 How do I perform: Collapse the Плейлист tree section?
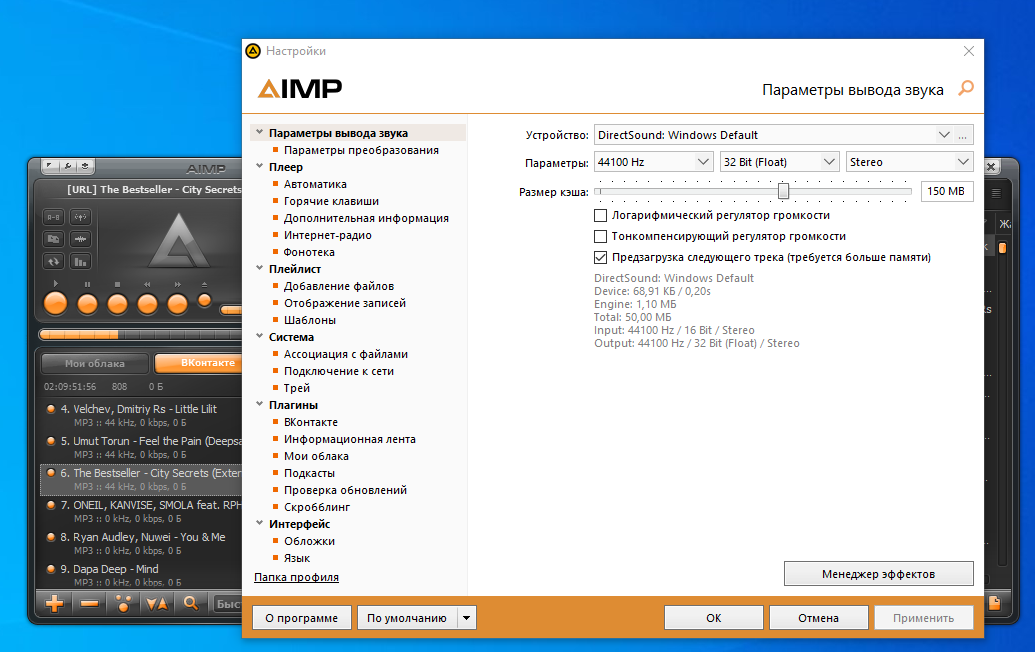[259, 268]
